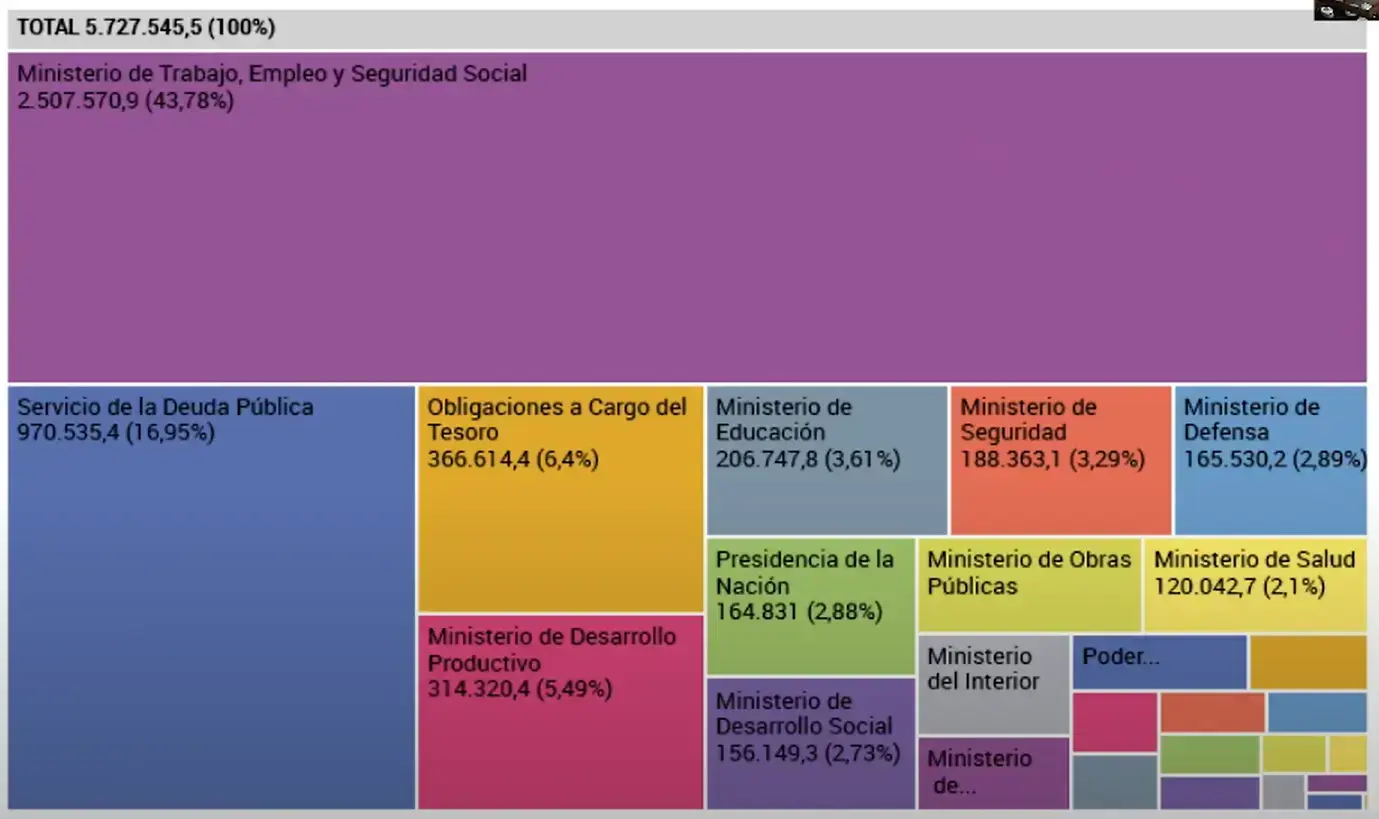The width and height of the screenshot is (1379, 819).
Task: Select the small unlabeled orange-red tile under Poder
Action: point(1213,712)
